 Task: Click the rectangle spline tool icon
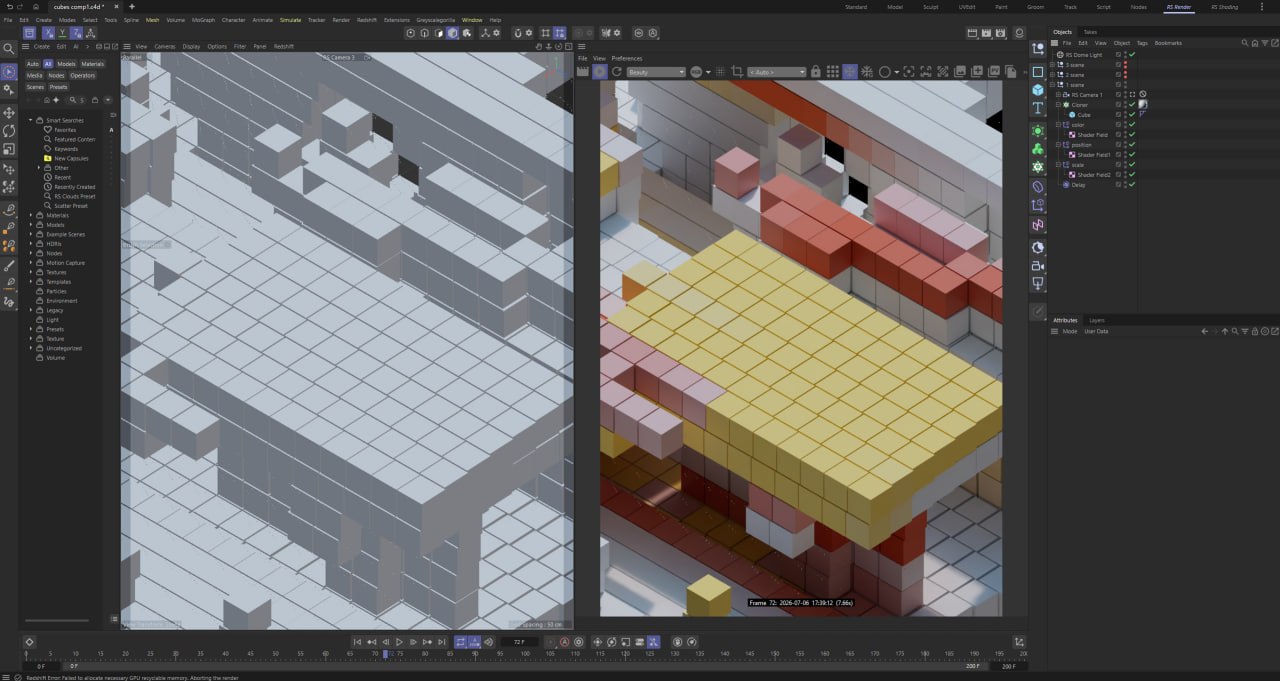click(1038, 72)
